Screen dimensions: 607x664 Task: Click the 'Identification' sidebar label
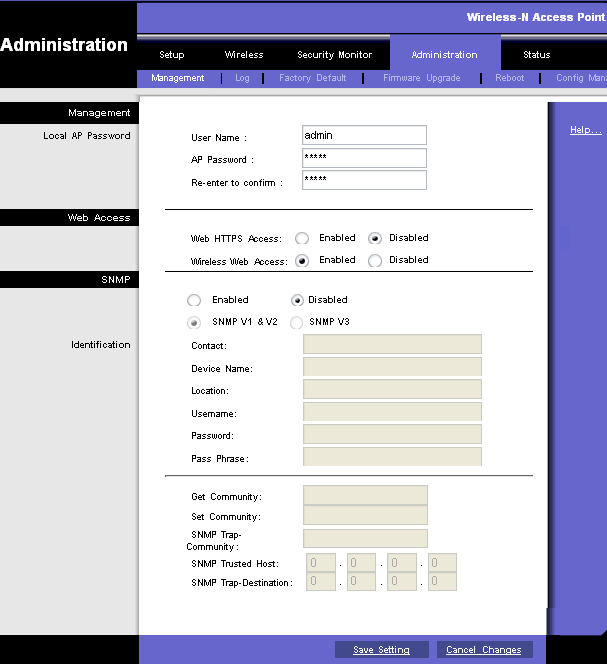(101, 345)
